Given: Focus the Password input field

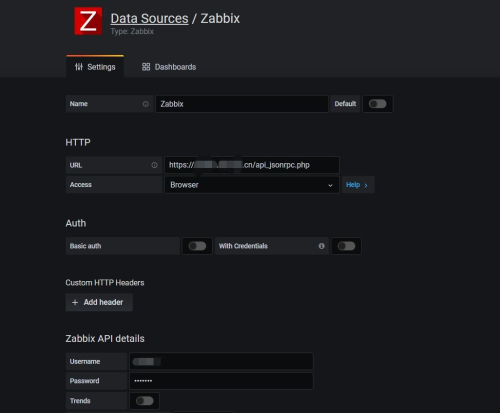Looking at the screenshot, I should (x=221, y=381).
